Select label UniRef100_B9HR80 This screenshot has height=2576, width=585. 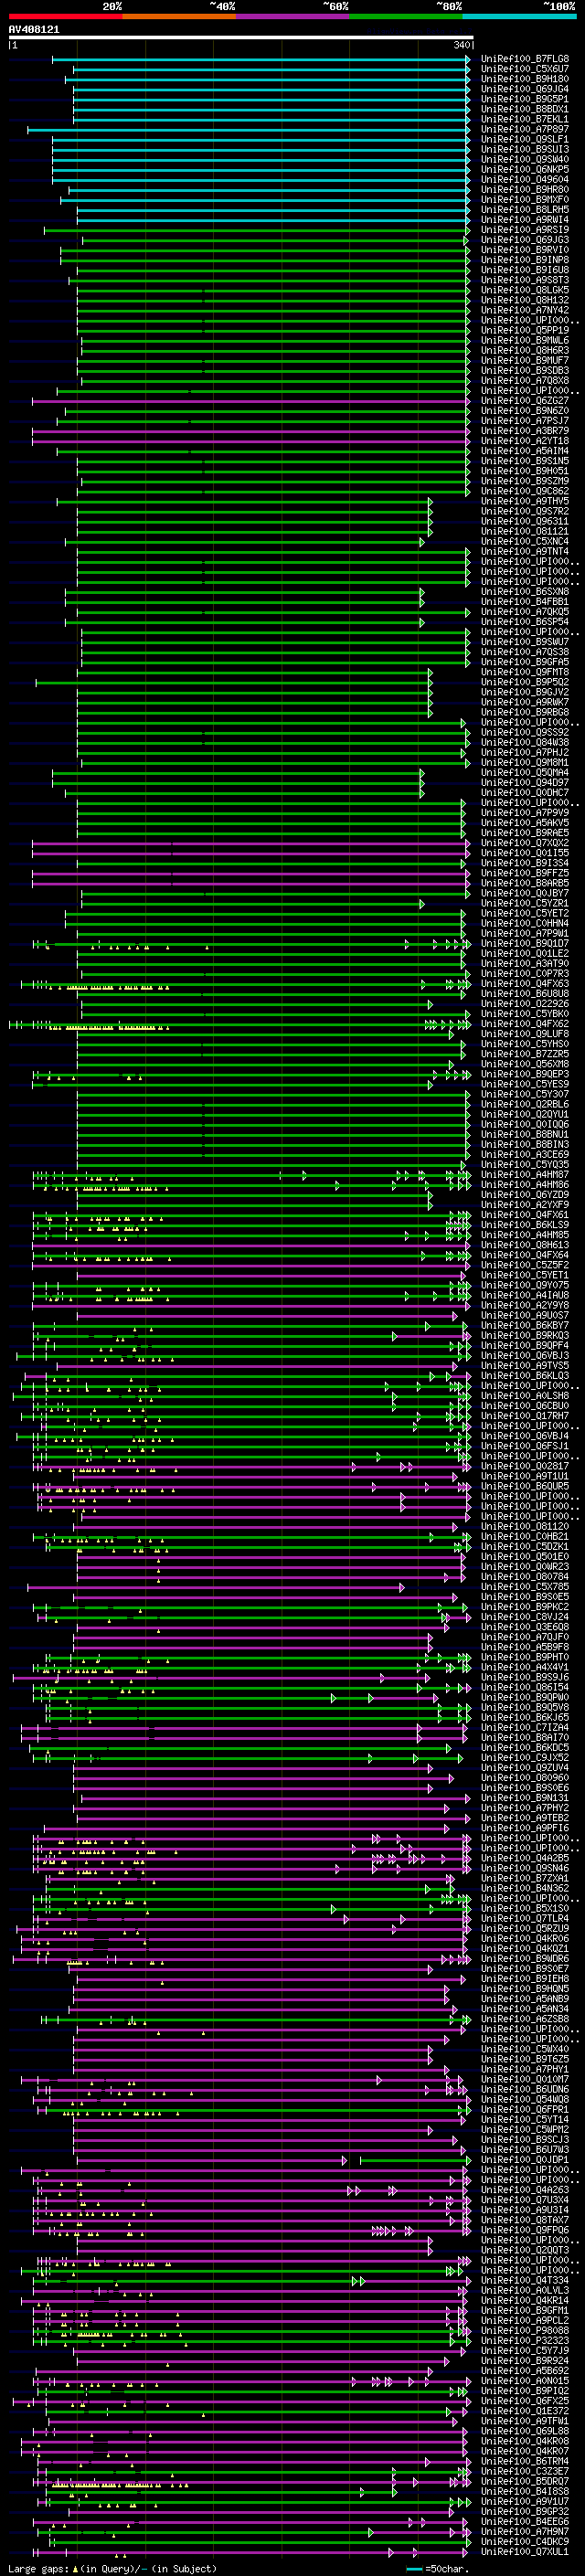(x=525, y=190)
